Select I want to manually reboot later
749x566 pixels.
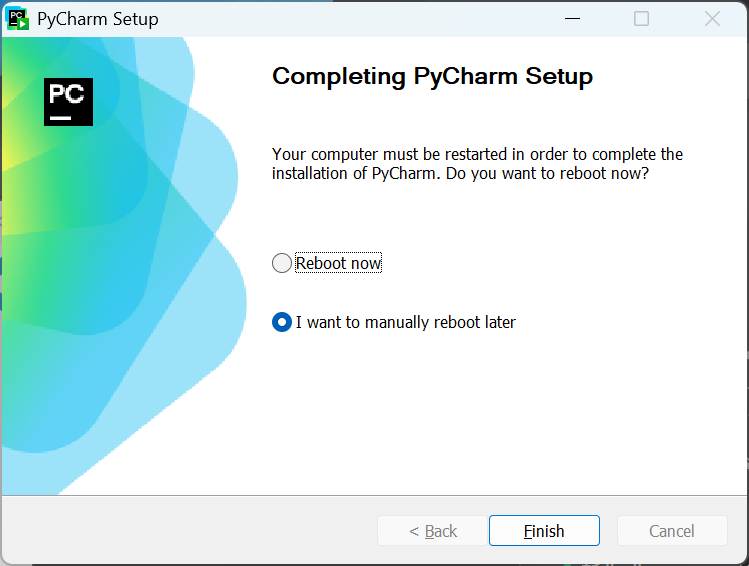point(282,322)
